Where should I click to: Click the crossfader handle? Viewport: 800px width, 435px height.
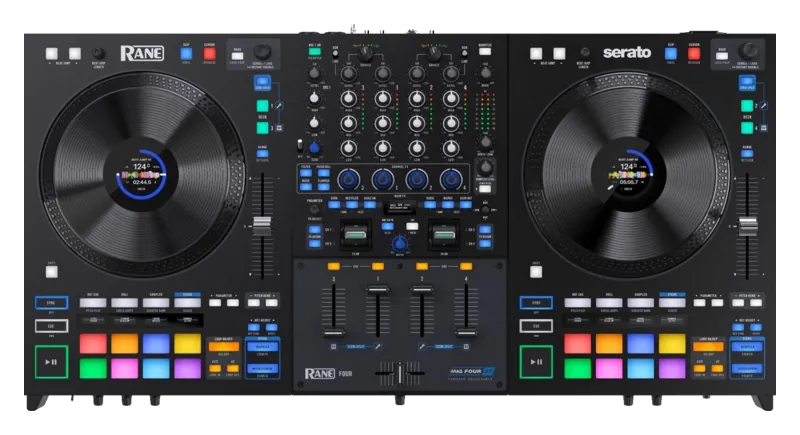point(400,373)
